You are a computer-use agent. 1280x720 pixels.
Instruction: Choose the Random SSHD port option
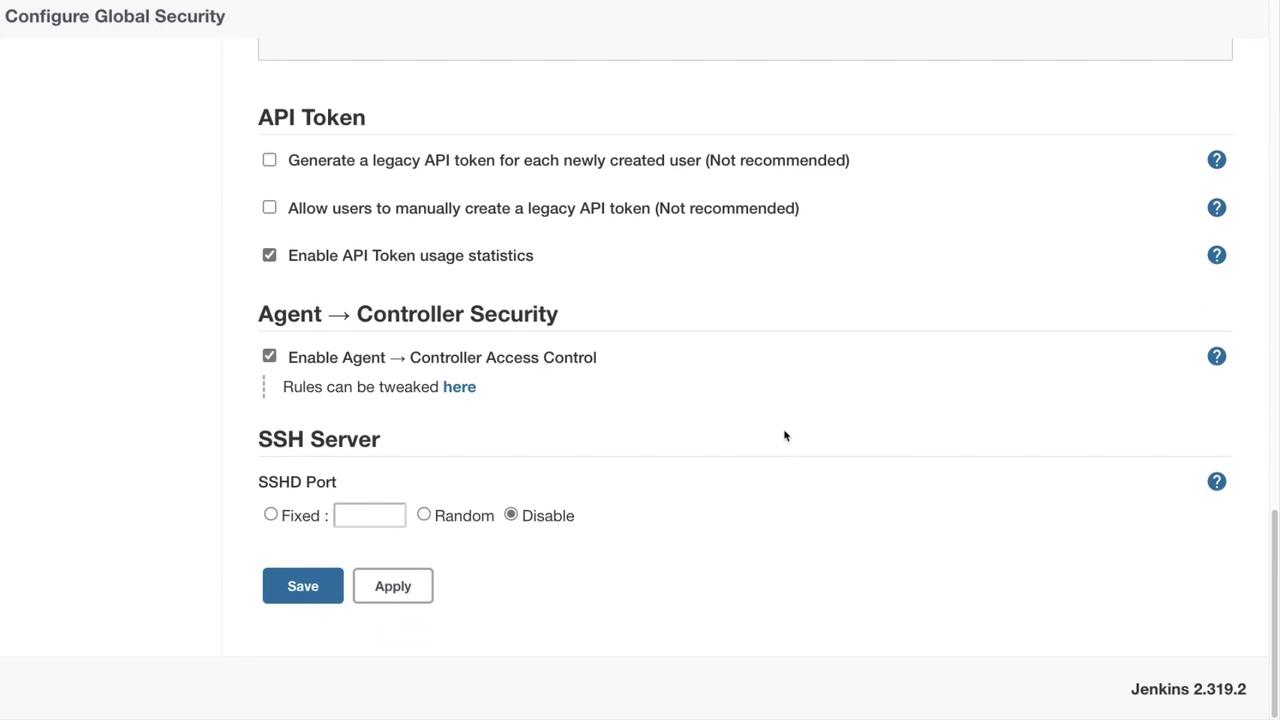pos(424,514)
